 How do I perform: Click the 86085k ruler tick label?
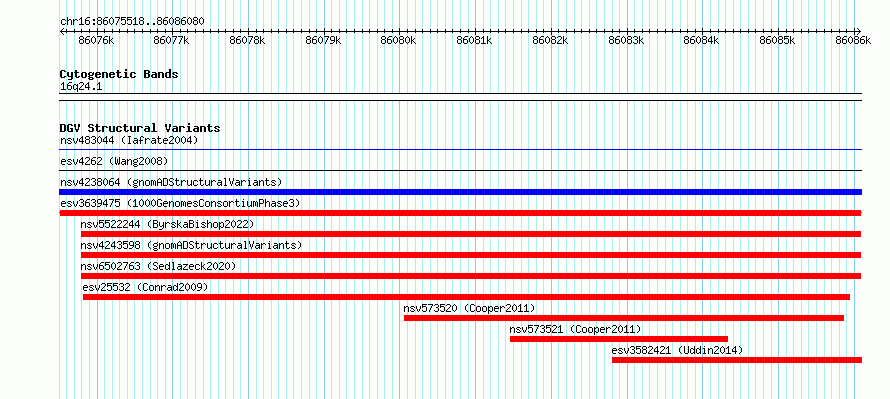tap(778, 40)
